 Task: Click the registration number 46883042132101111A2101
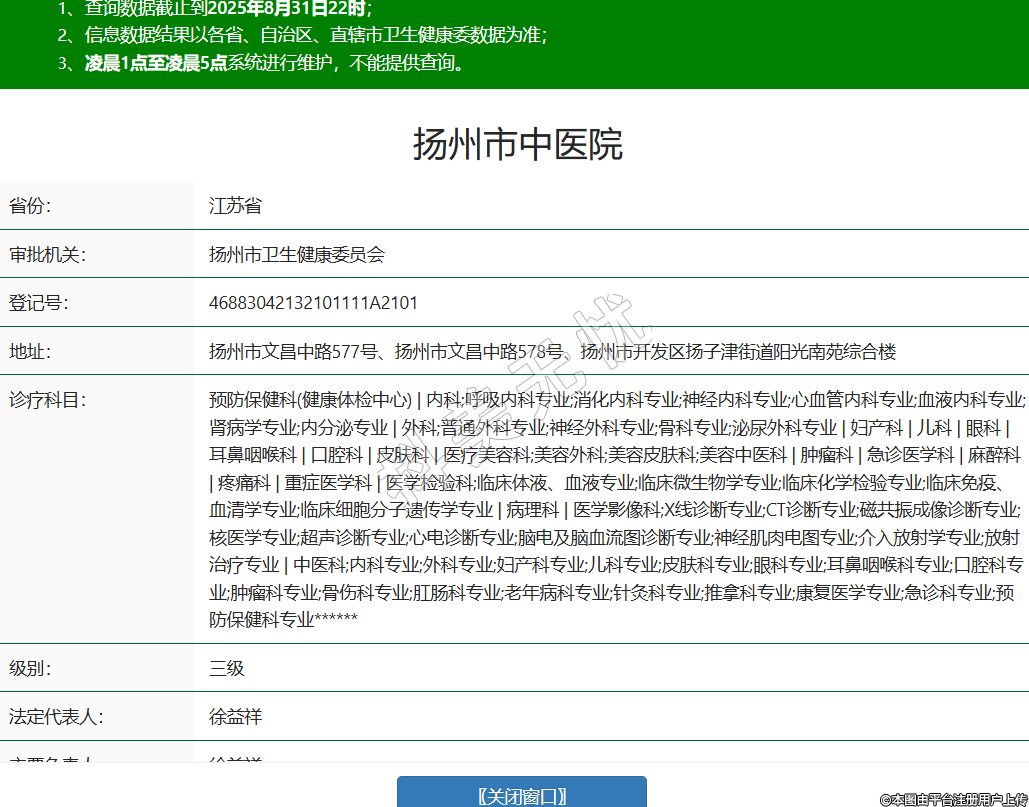click(x=313, y=303)
